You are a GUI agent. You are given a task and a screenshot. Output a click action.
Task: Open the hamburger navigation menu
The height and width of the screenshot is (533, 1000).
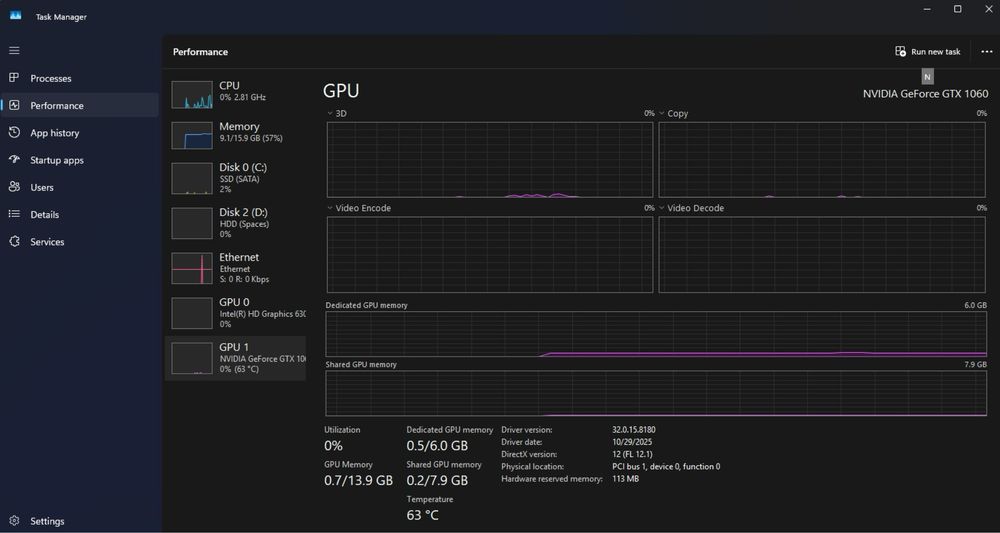point(14,50)
